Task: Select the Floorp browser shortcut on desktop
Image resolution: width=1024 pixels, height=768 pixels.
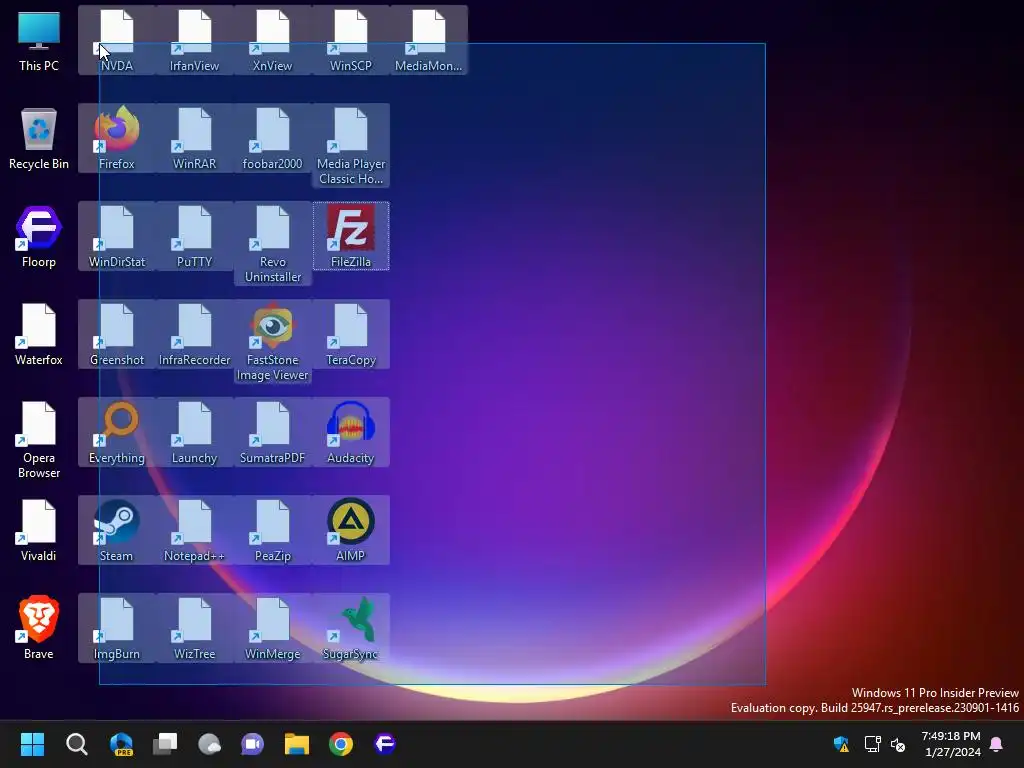Action: tap(39, 236)
